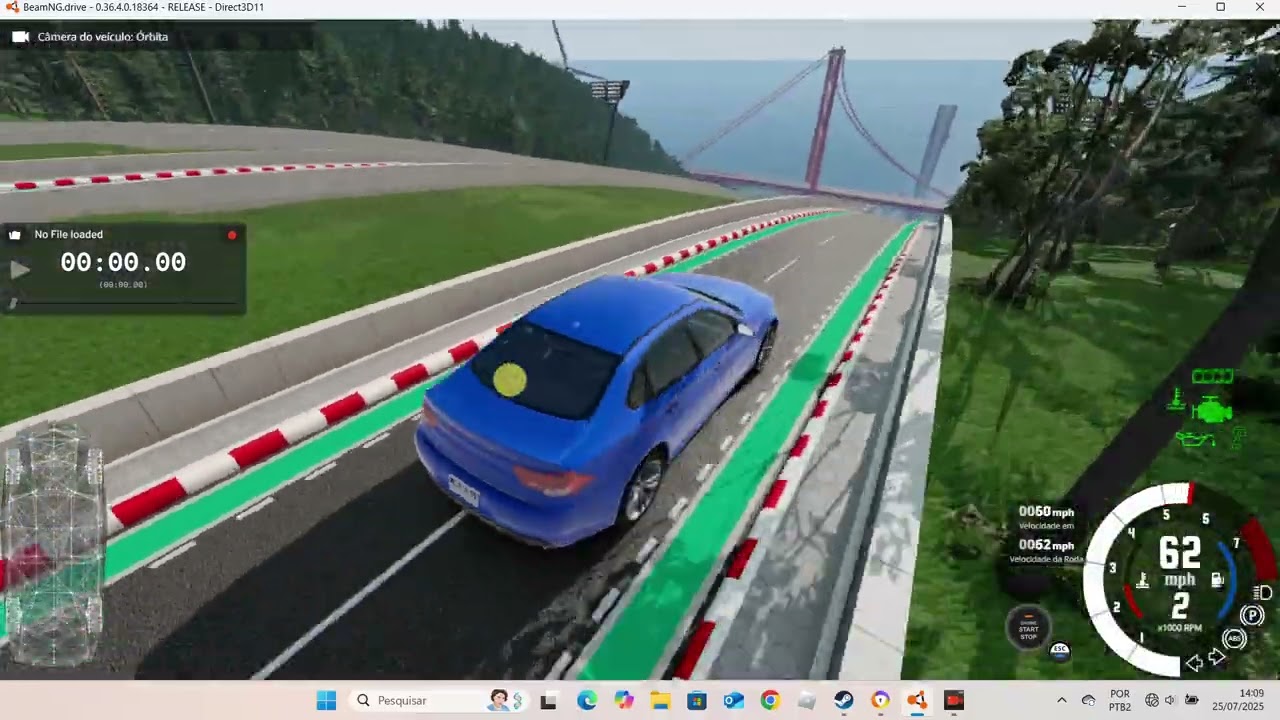Click the engine START STOP button
1280x720 pixels.
(x=1028, y=627)
